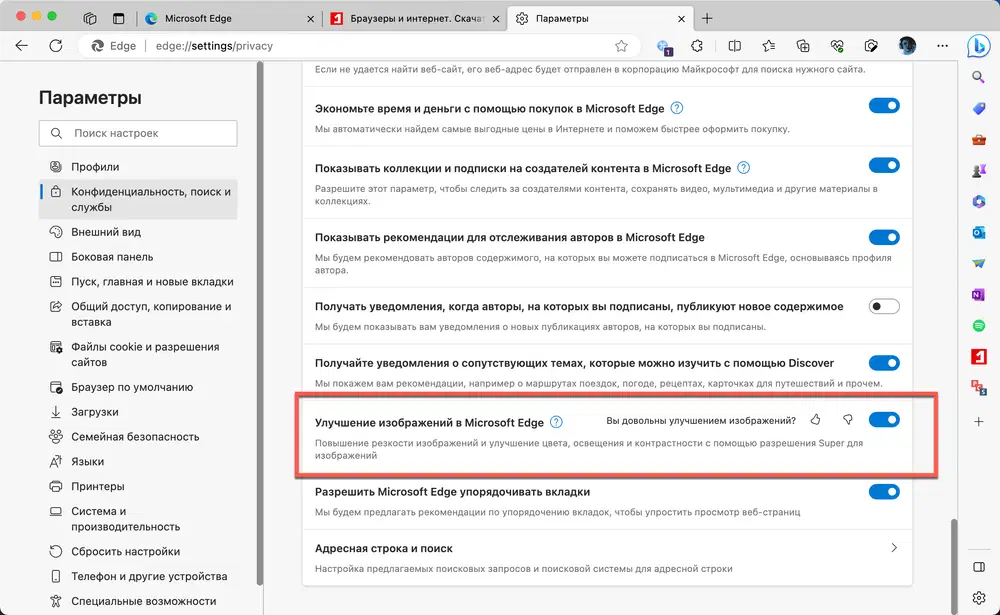The width and height of the screenshot is (1000, 615).
Task: Open a new tab with plus button
Action: coord(707,19)
